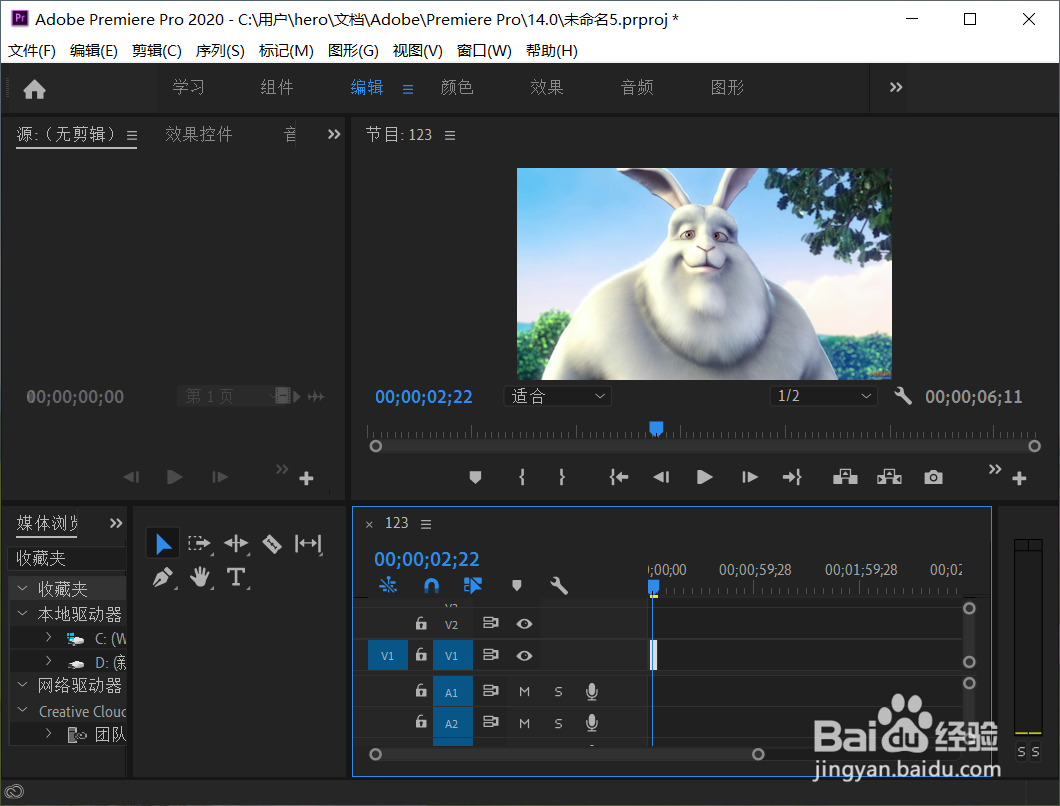Select the Selection tool arrow
This screenshot has width=1060, height=806.
pos(163,544)
